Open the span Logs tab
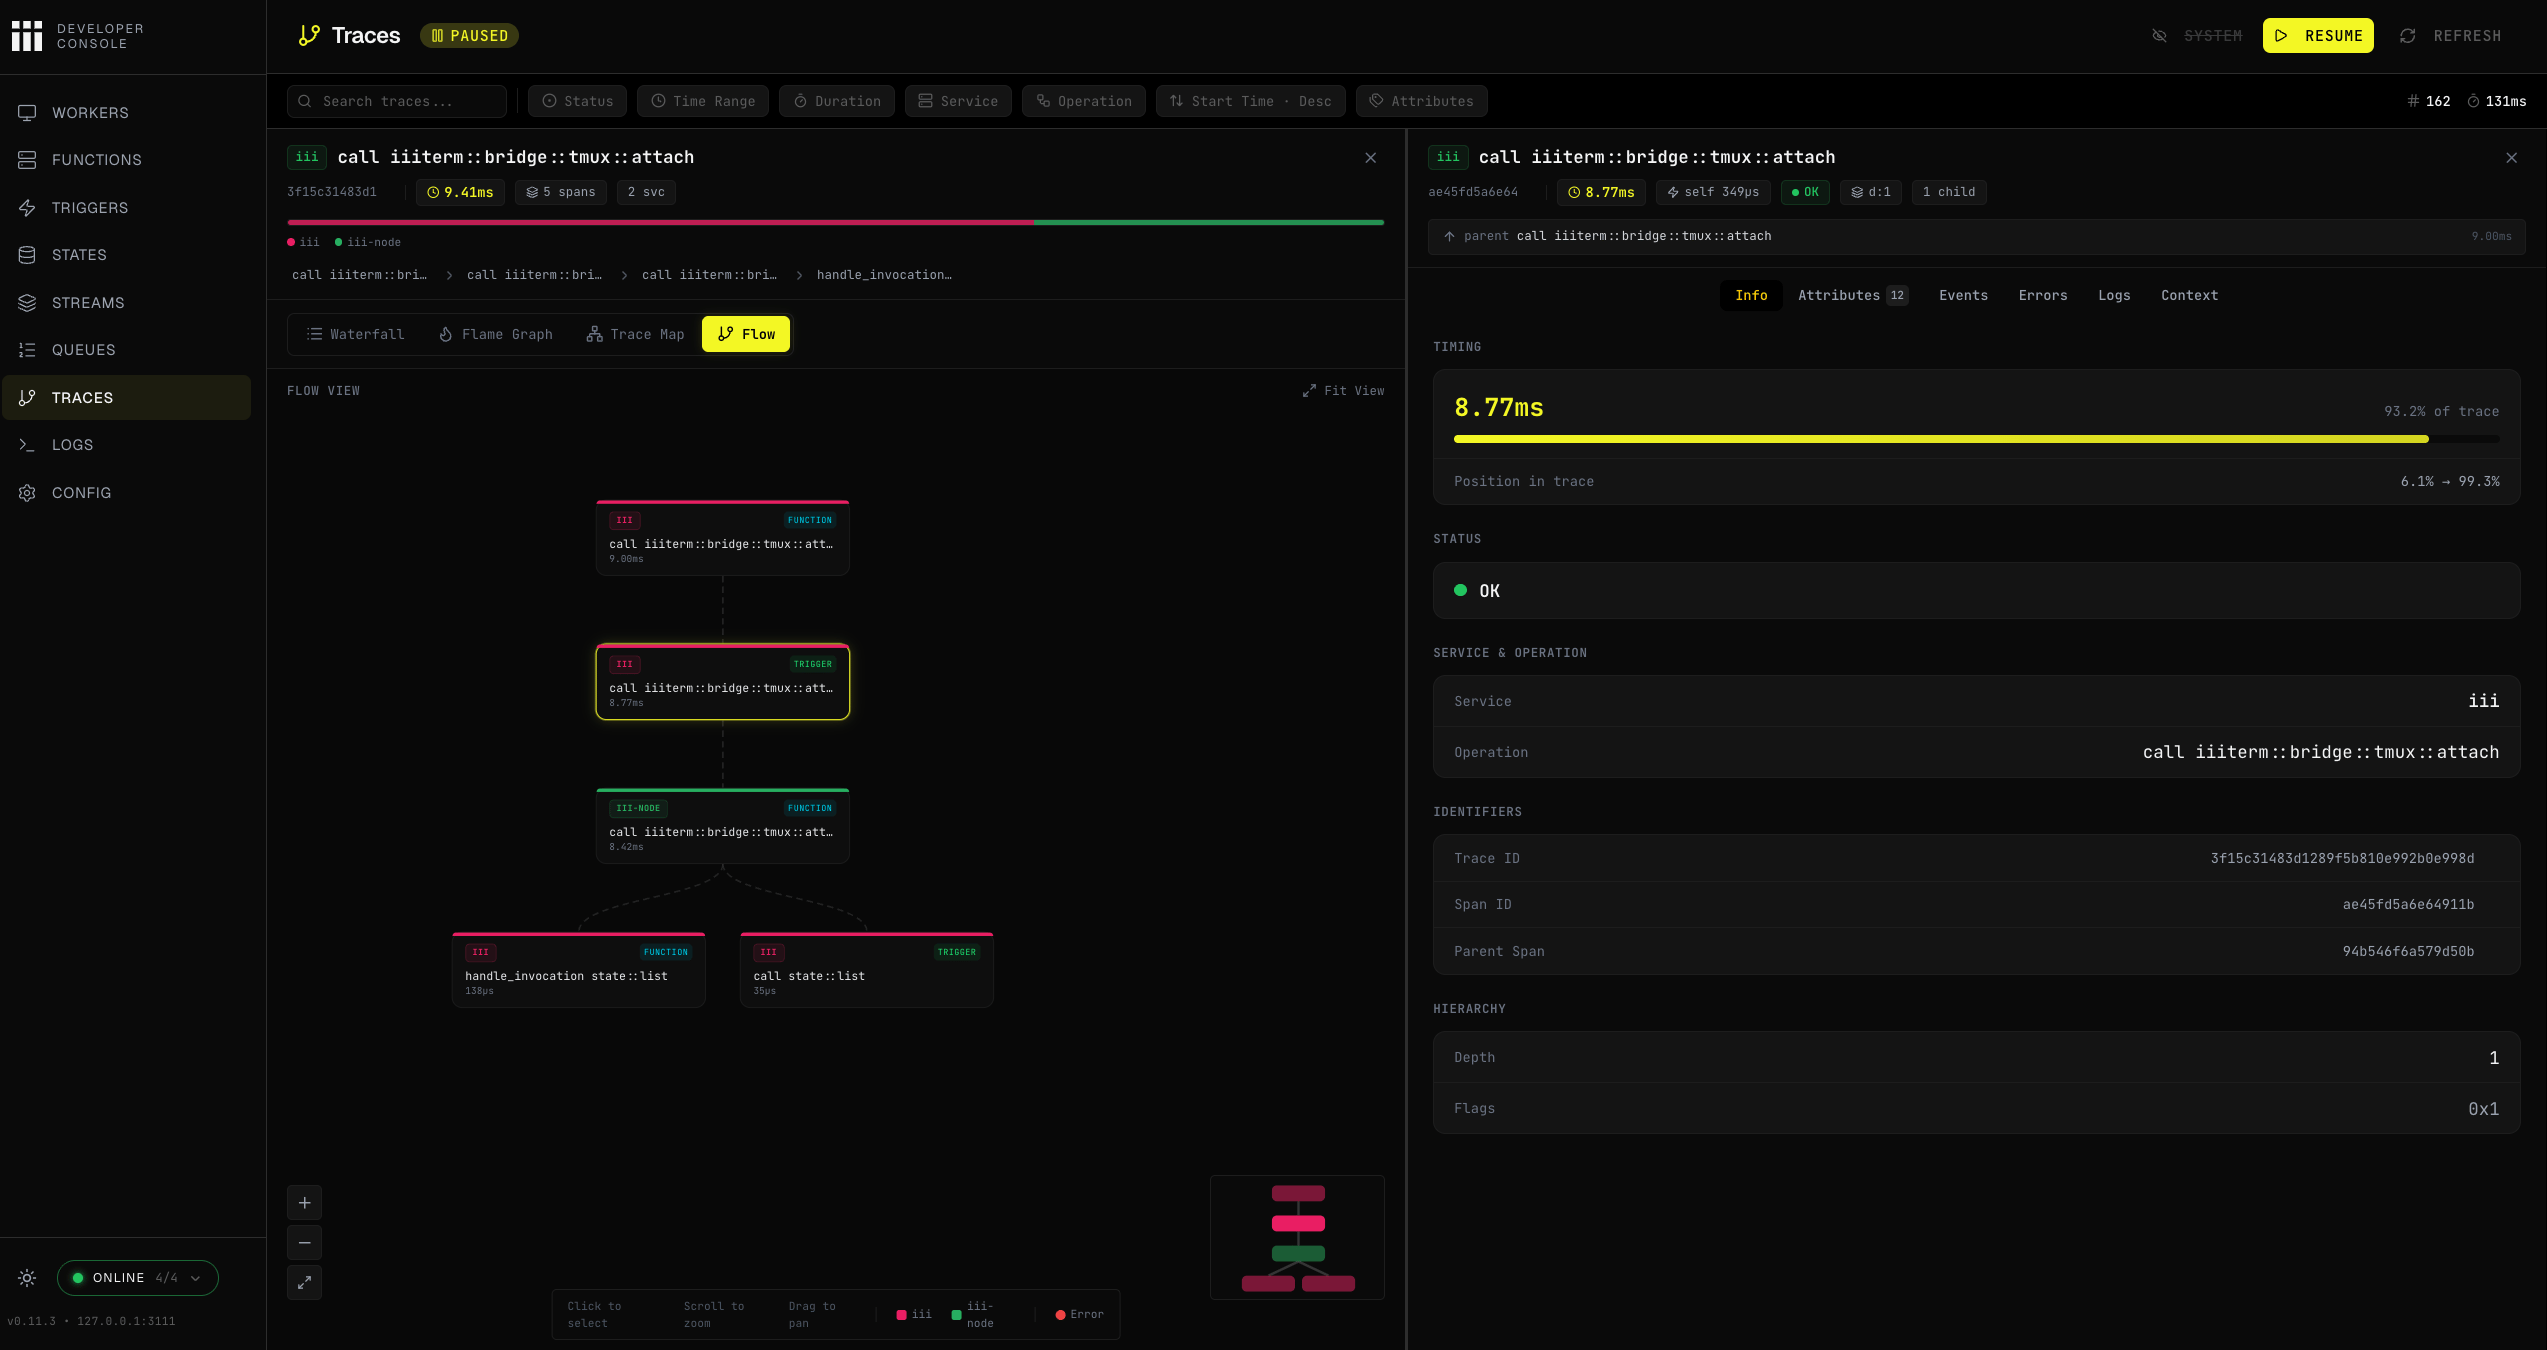The height and width of the screenshot is (1350, 2547). click(x=2114, y=295)
